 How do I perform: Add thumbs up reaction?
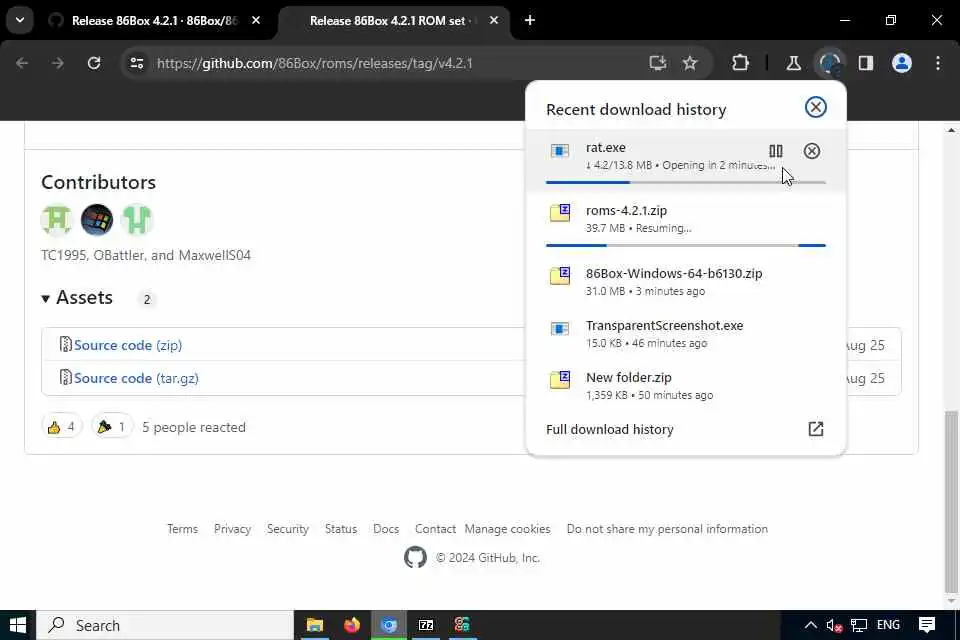(61, 427)
